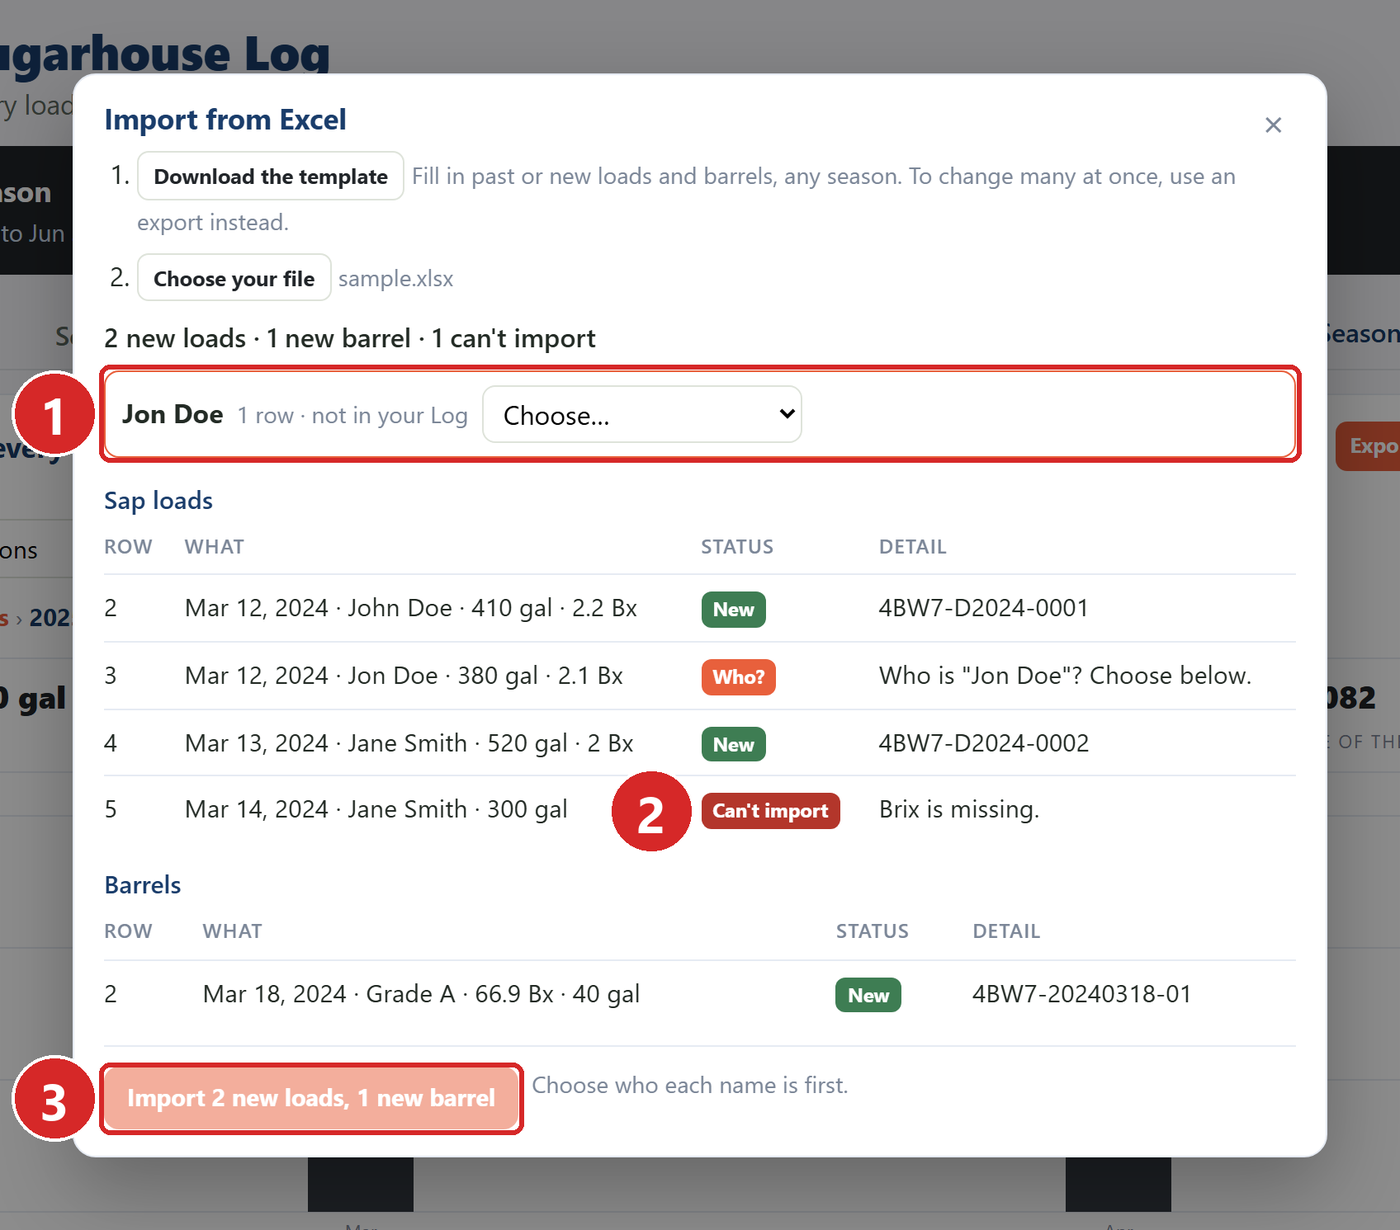Click the STATUS header in Sap loads table
This screenshot has height=1230, width=1400.
point(737,547)
